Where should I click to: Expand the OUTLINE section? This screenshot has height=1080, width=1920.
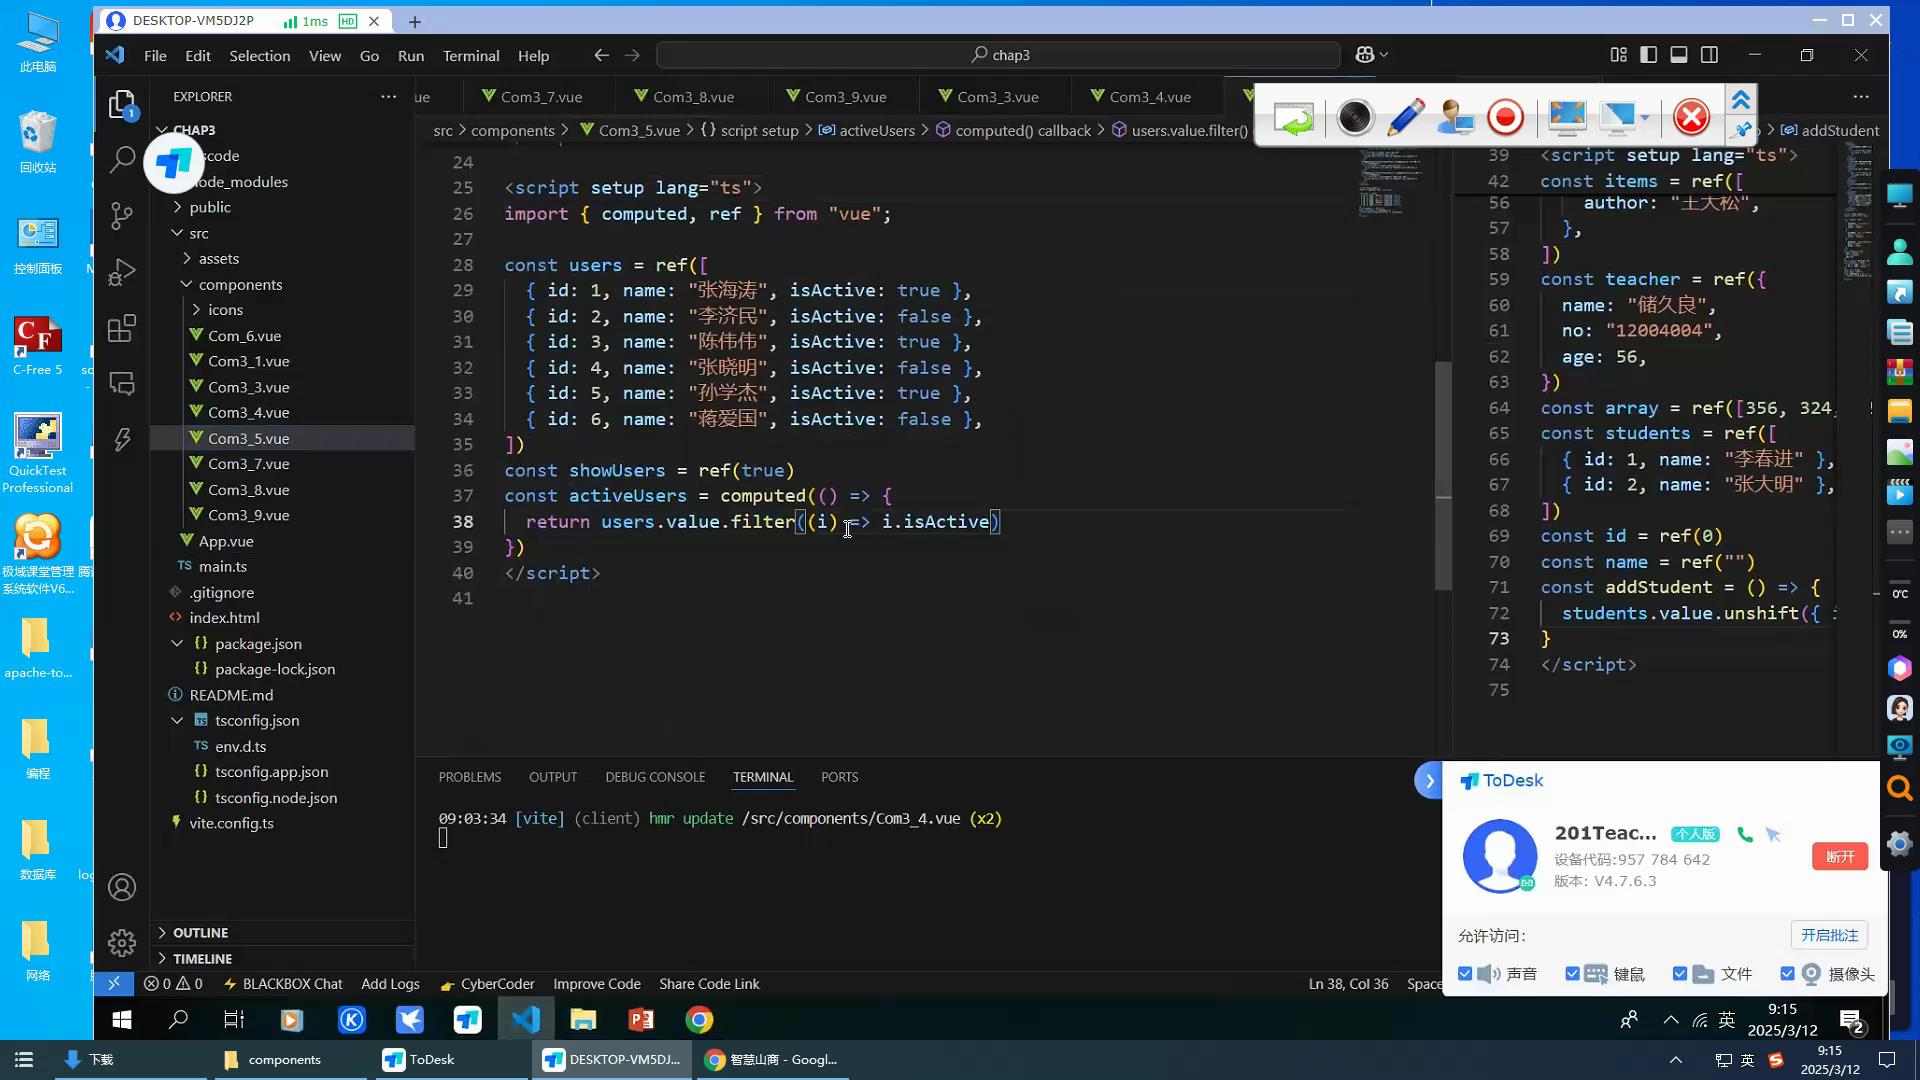click(x=200, y=932)
